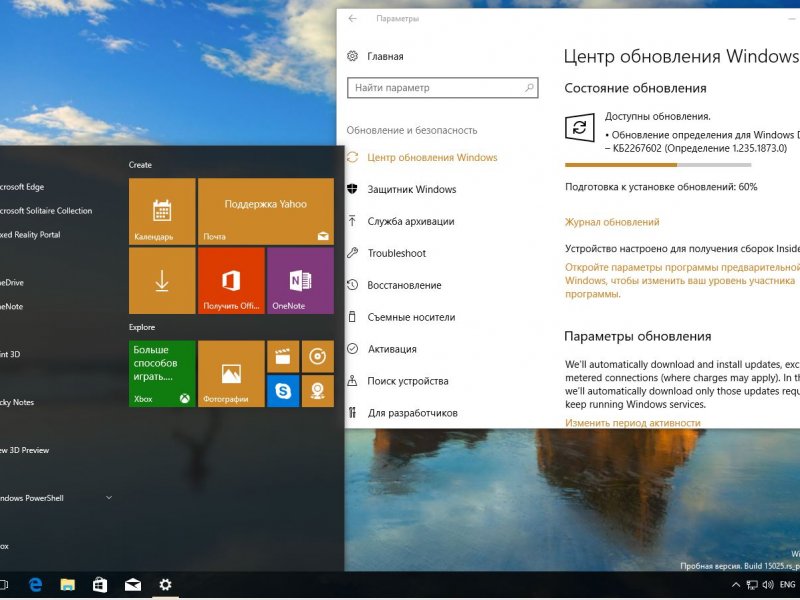Open View 3D Preview in Start list
Viewport: 800px width, 600px height.
coord(24,450)
